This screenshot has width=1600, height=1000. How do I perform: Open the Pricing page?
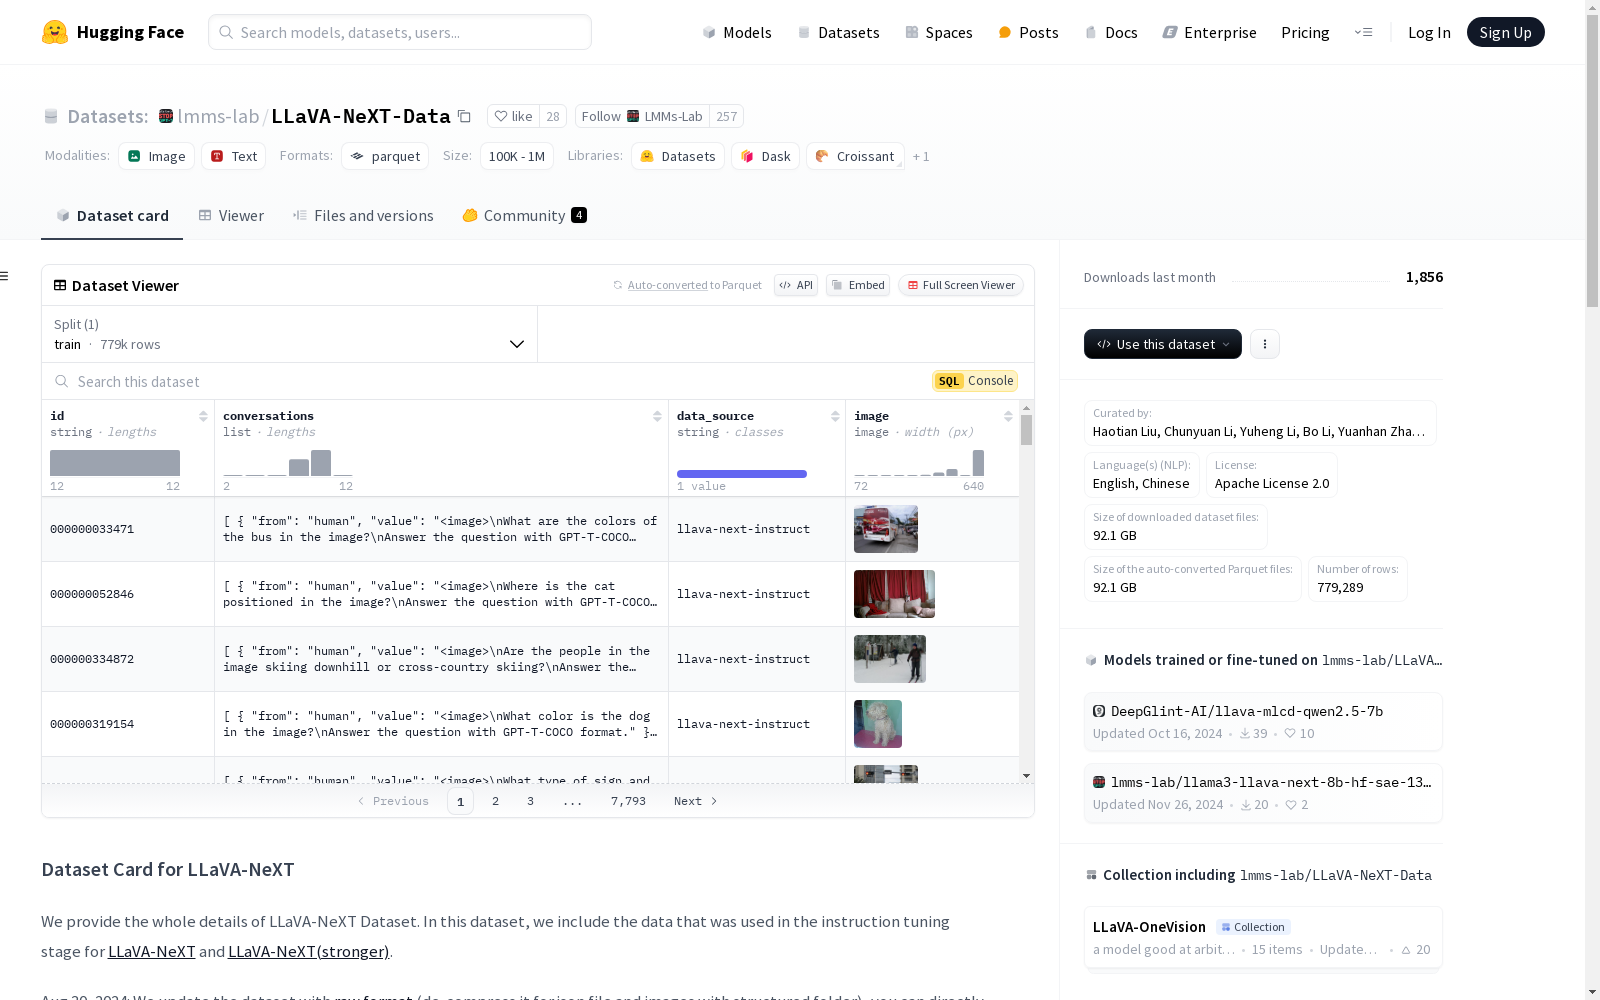[1305, 32]
